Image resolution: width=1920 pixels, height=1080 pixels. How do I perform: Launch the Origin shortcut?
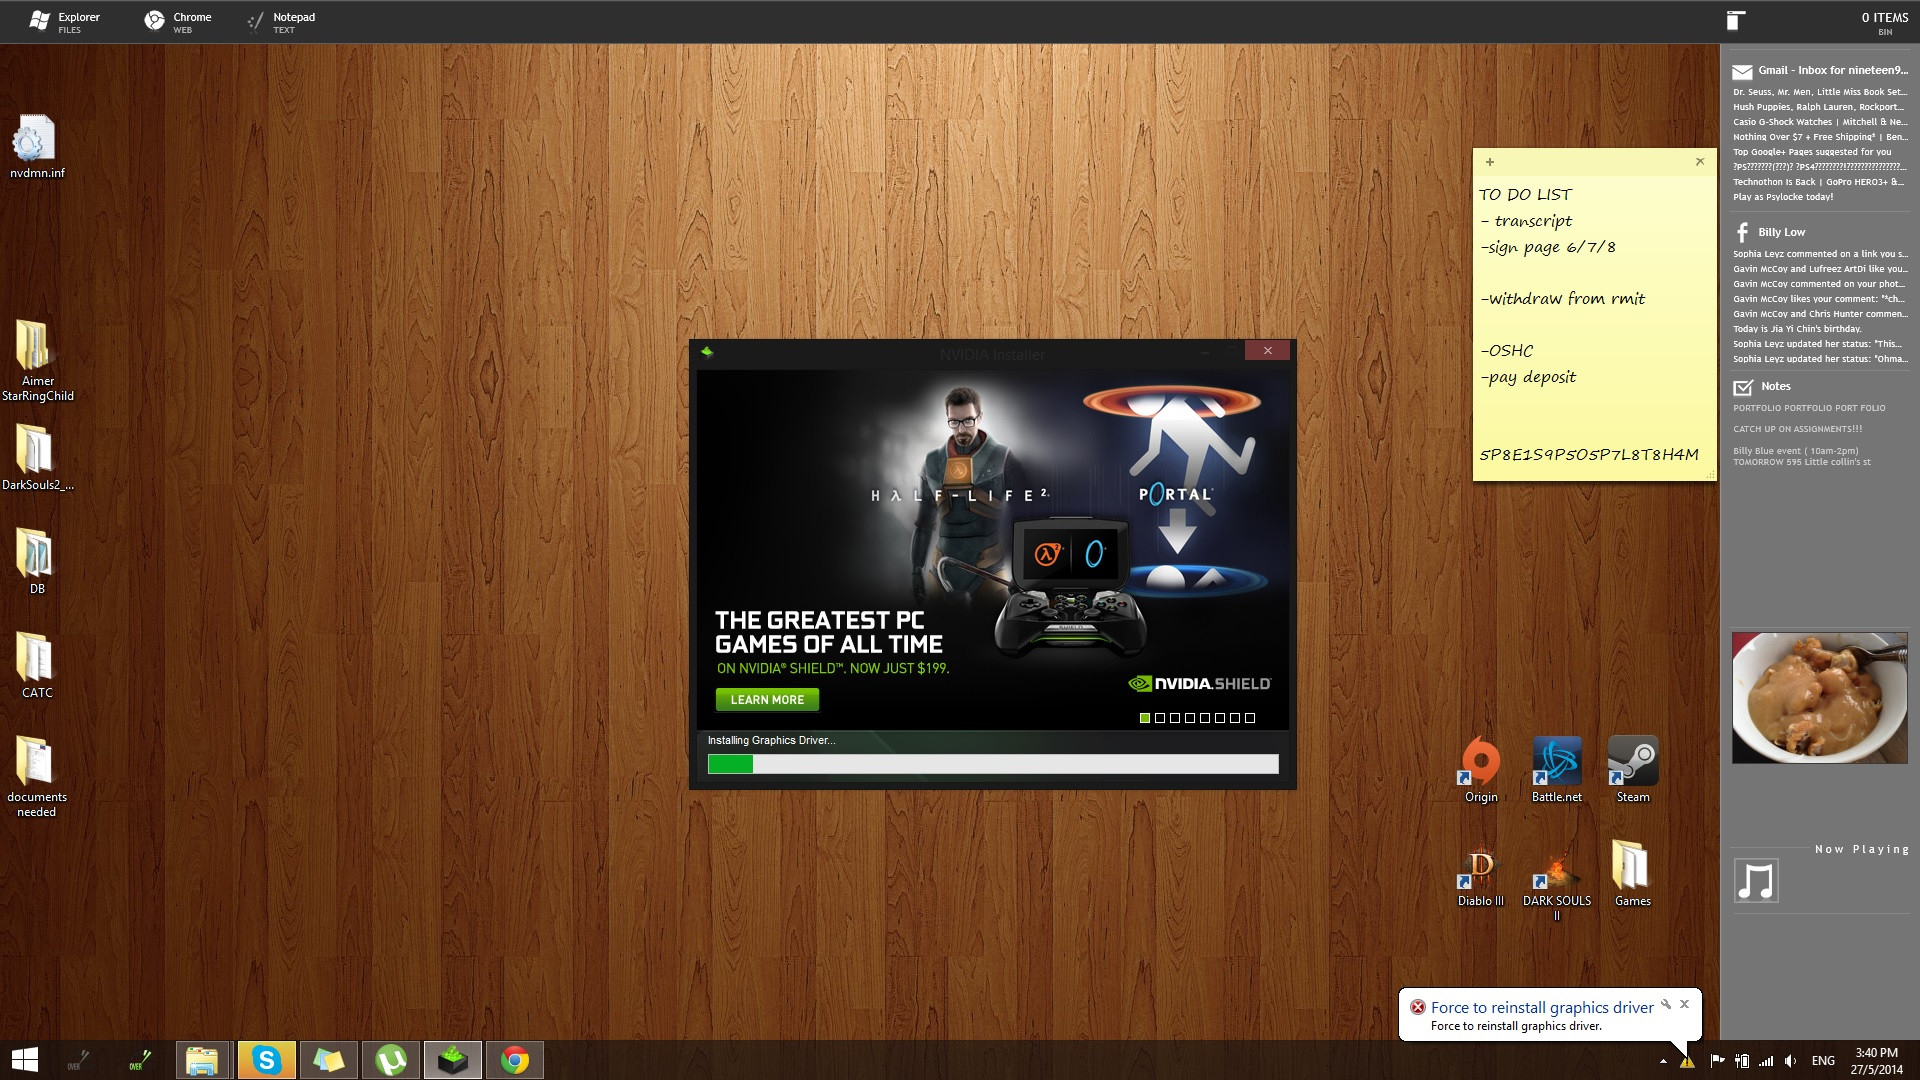point(1481,770)
